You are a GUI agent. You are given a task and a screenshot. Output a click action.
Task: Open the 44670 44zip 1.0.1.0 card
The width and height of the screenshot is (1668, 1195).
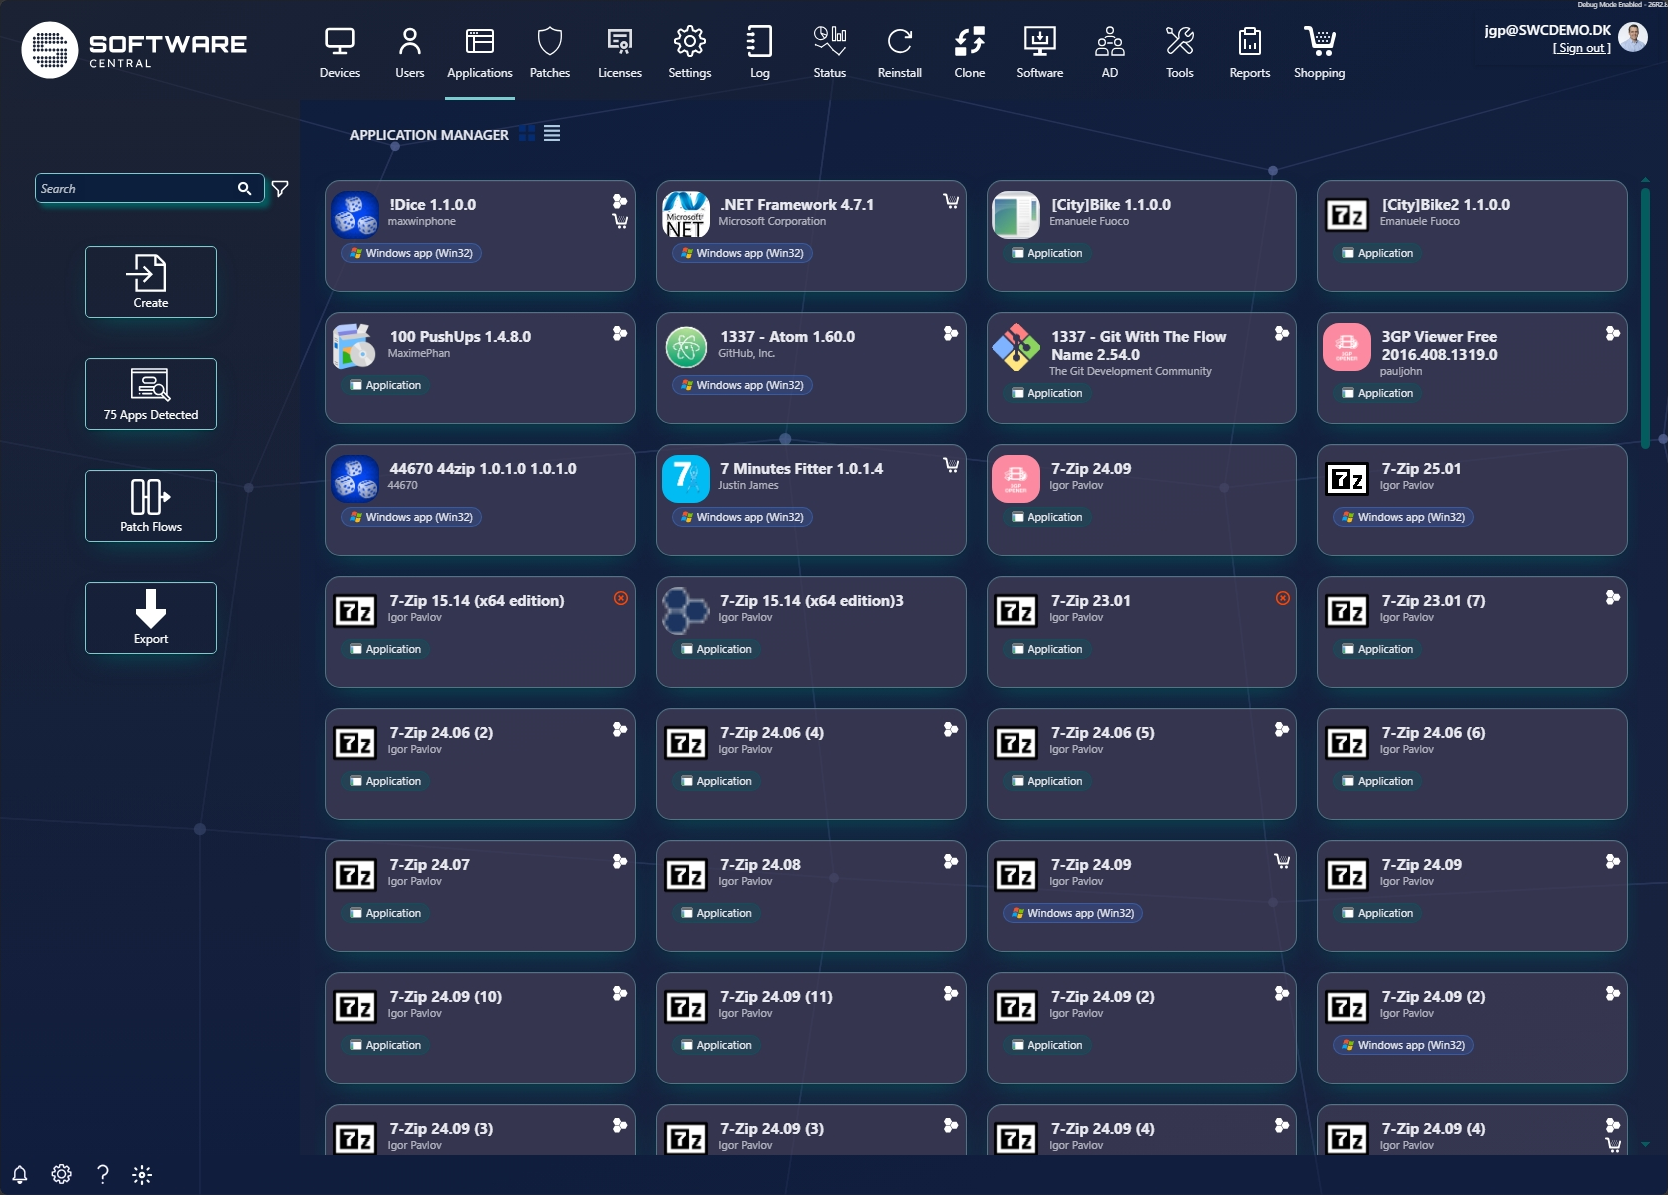tap(480, 500)
